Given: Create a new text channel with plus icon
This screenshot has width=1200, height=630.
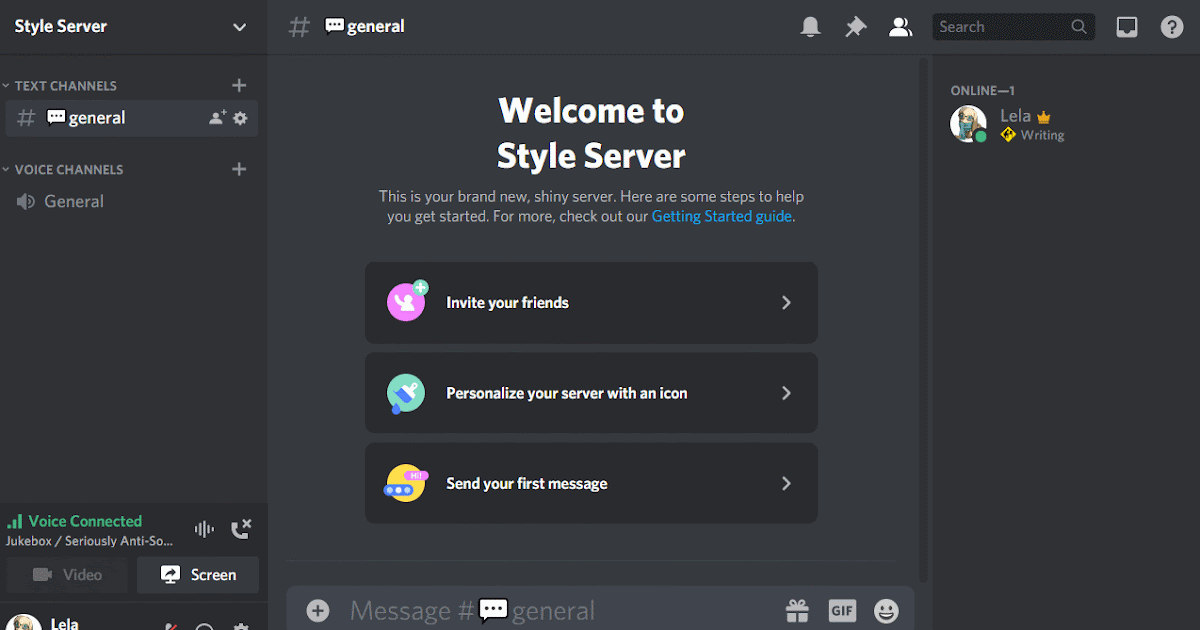Looking at the screenshot, I should tap(239, 86).
